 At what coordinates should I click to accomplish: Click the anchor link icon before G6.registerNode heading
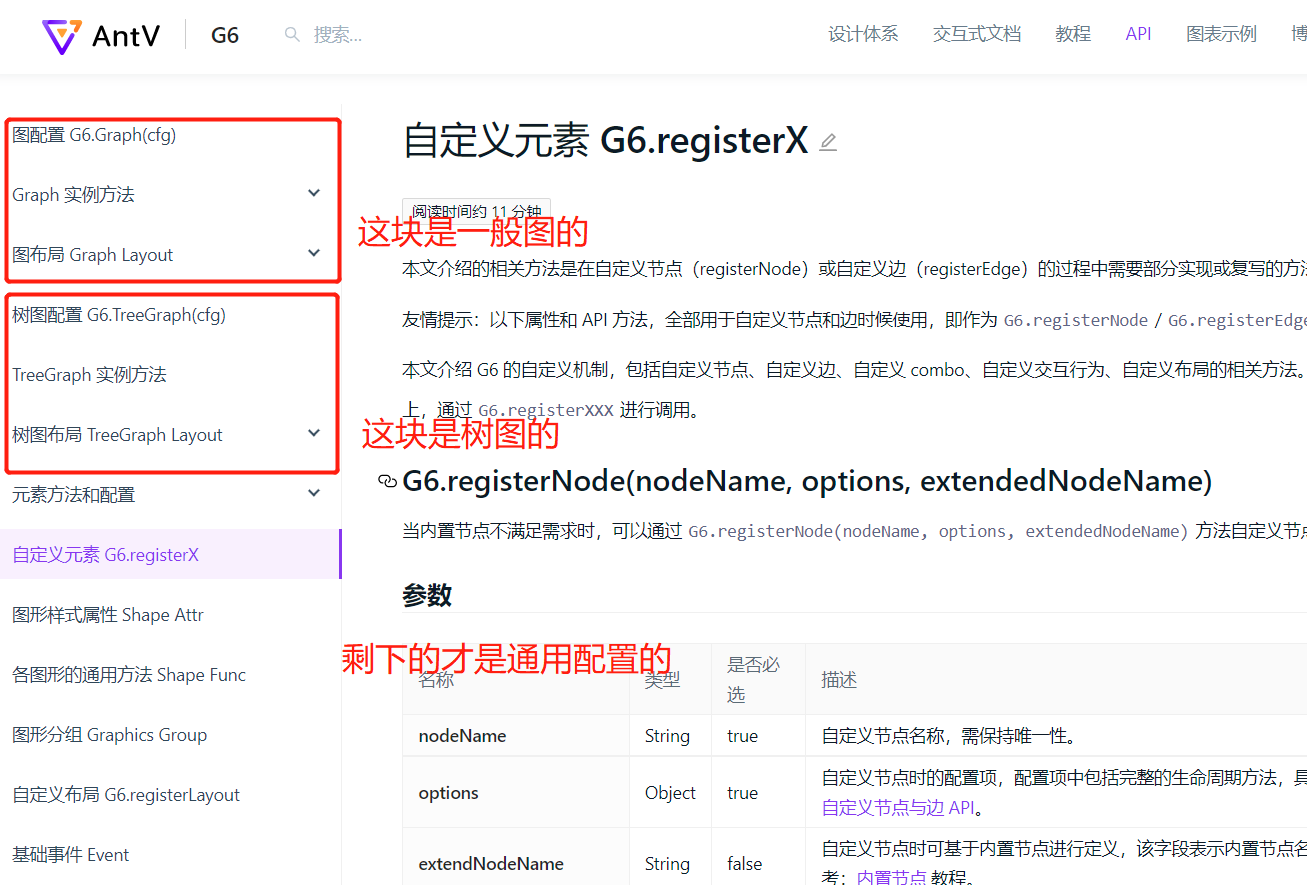(x=387, y=482)
